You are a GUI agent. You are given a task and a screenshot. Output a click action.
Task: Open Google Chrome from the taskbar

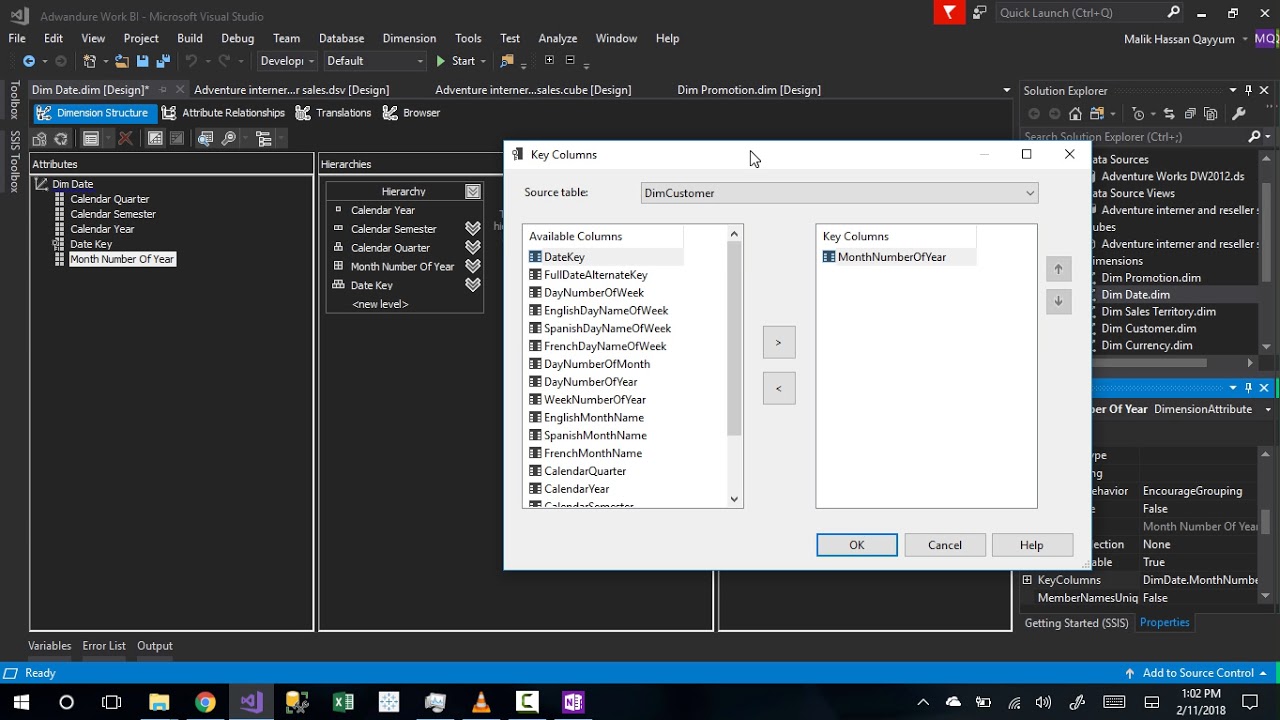pyautogui.click(x=205, y=702)
